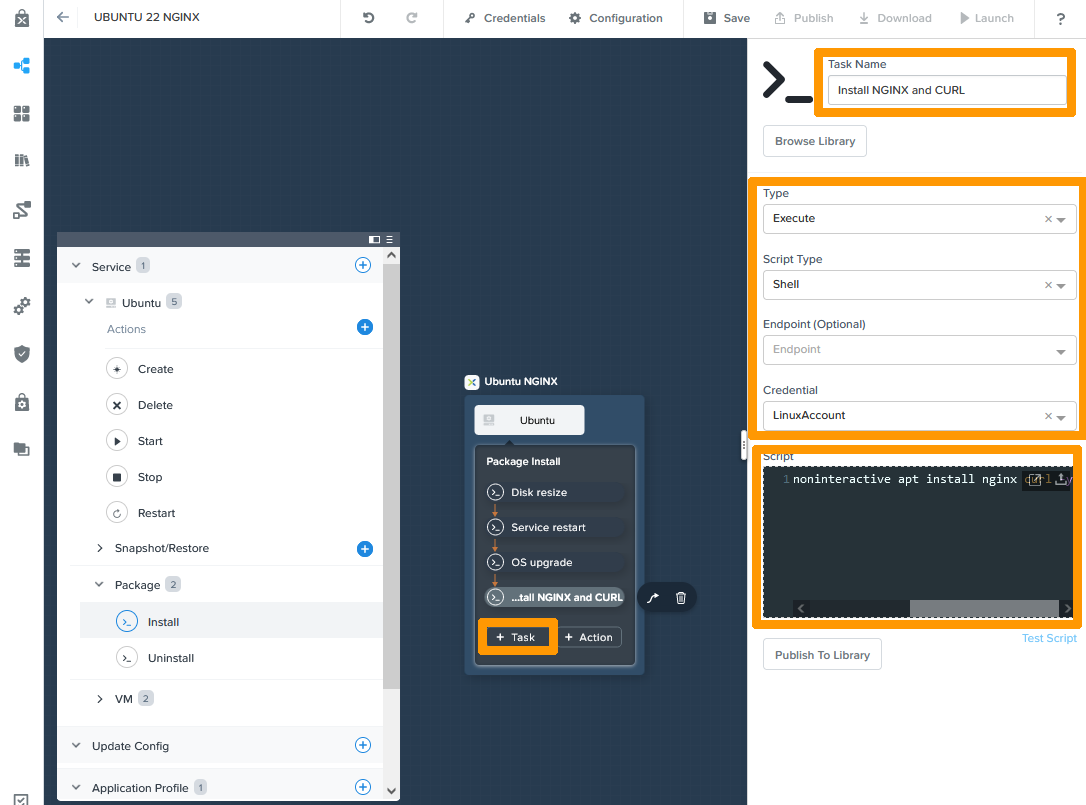Open help question mark icon
Image resolution: width=1086 pixels, height=805 pixels.
coord(1060,19)
